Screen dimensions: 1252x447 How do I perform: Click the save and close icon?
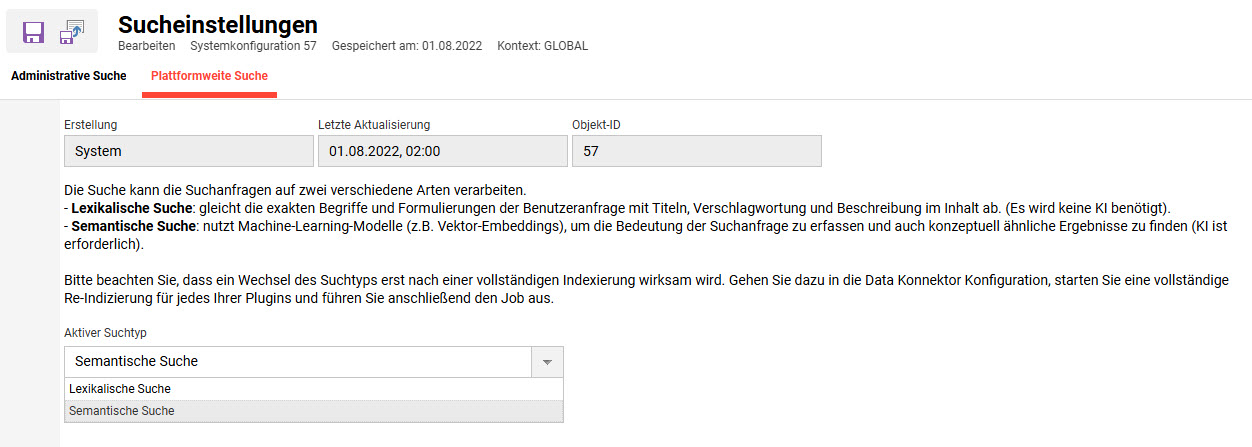click(73, 32)
